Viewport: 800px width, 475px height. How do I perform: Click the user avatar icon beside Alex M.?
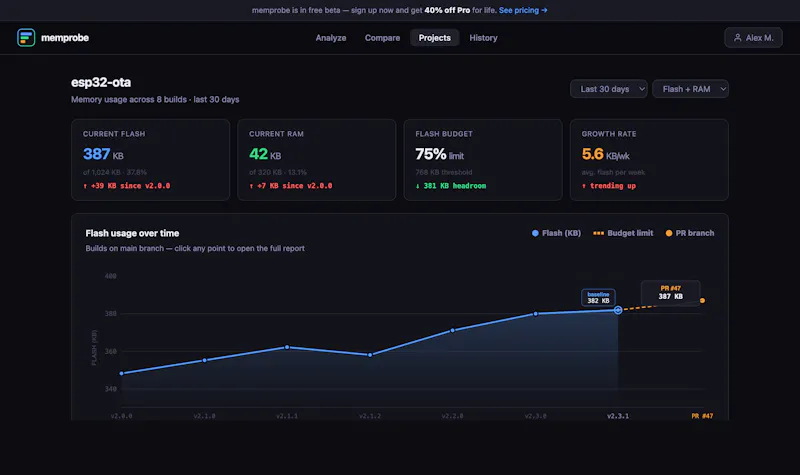pyautogui.click(x=737, y=38)
